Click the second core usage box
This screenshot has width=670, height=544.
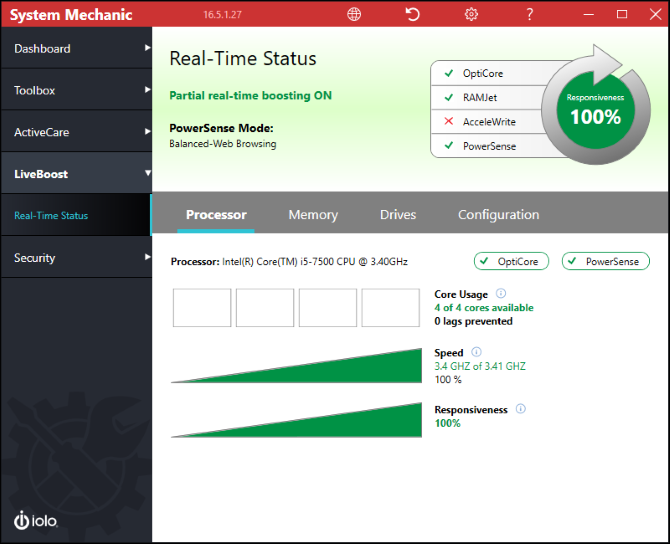pyautogui.click(x=265, y=308)
